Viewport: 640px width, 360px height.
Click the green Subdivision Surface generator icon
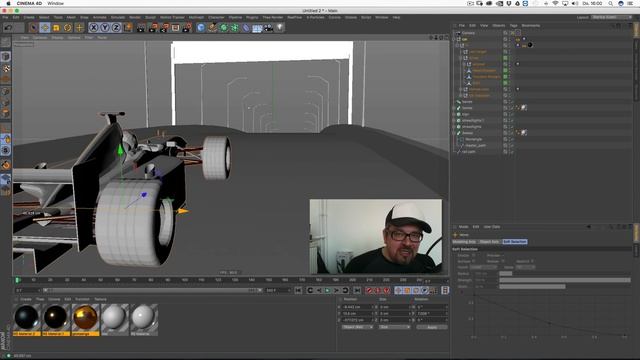tap(224, 27)
